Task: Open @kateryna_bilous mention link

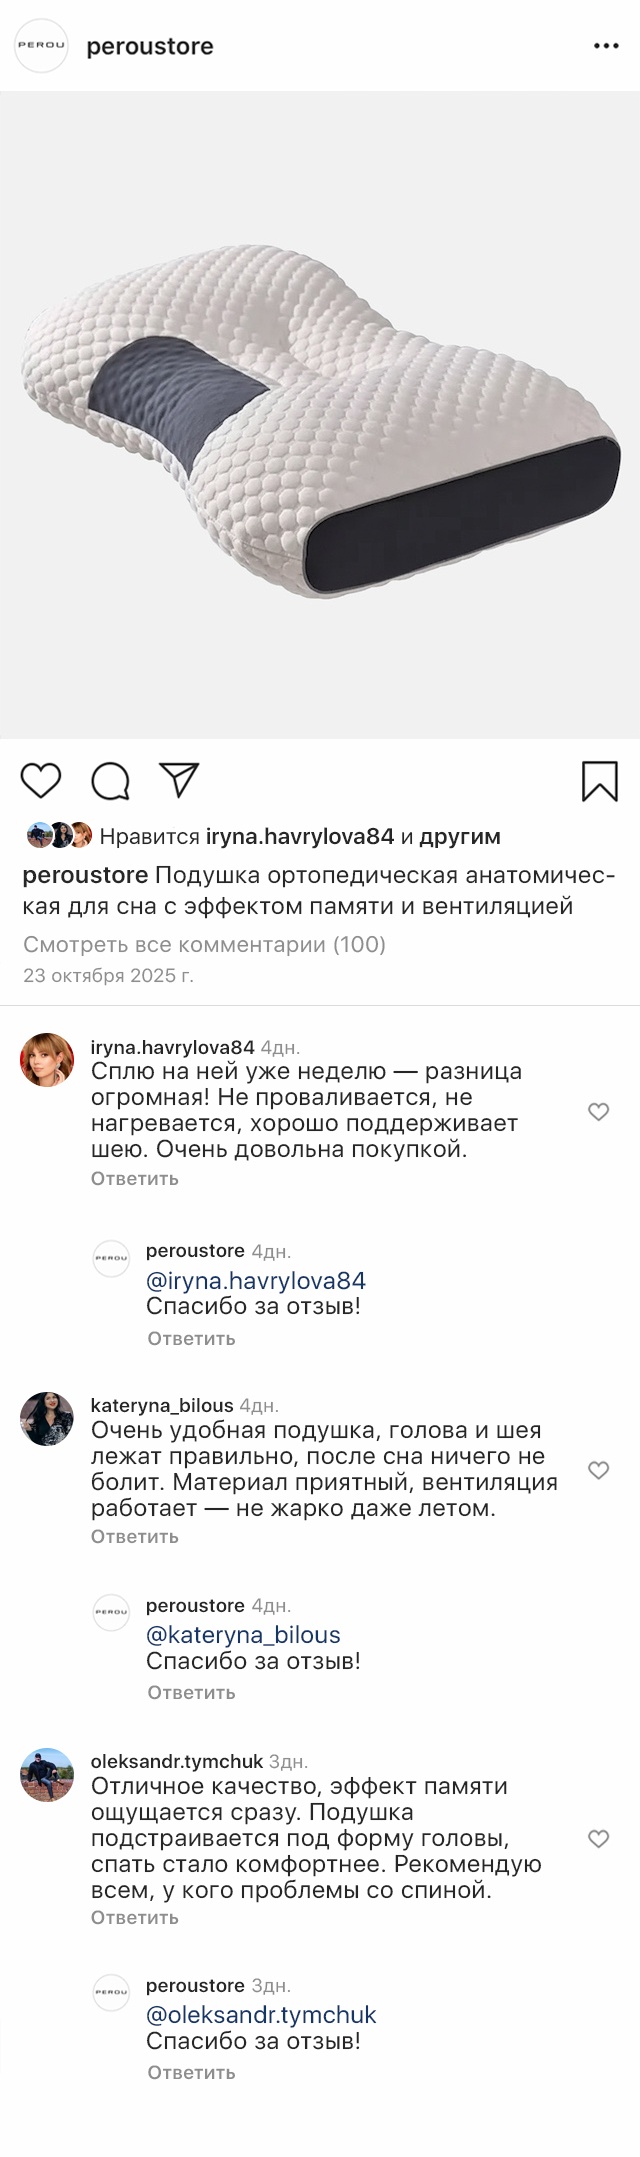Action: pos(243,1634)
